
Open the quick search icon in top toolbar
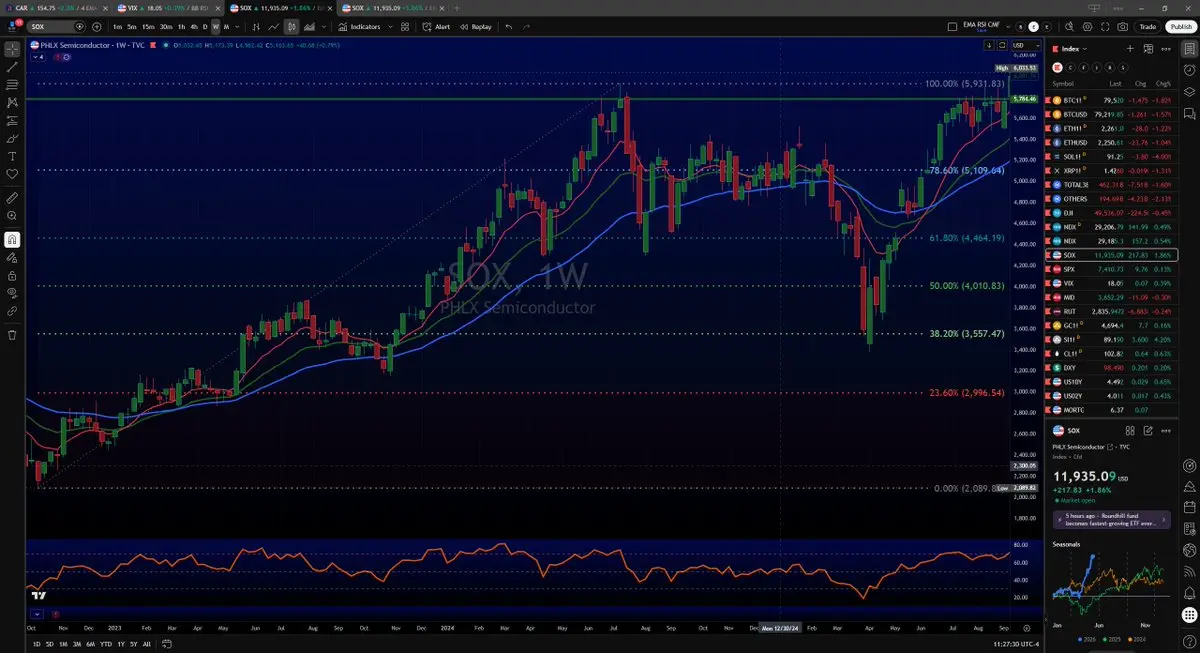[x=1069, y=26]
